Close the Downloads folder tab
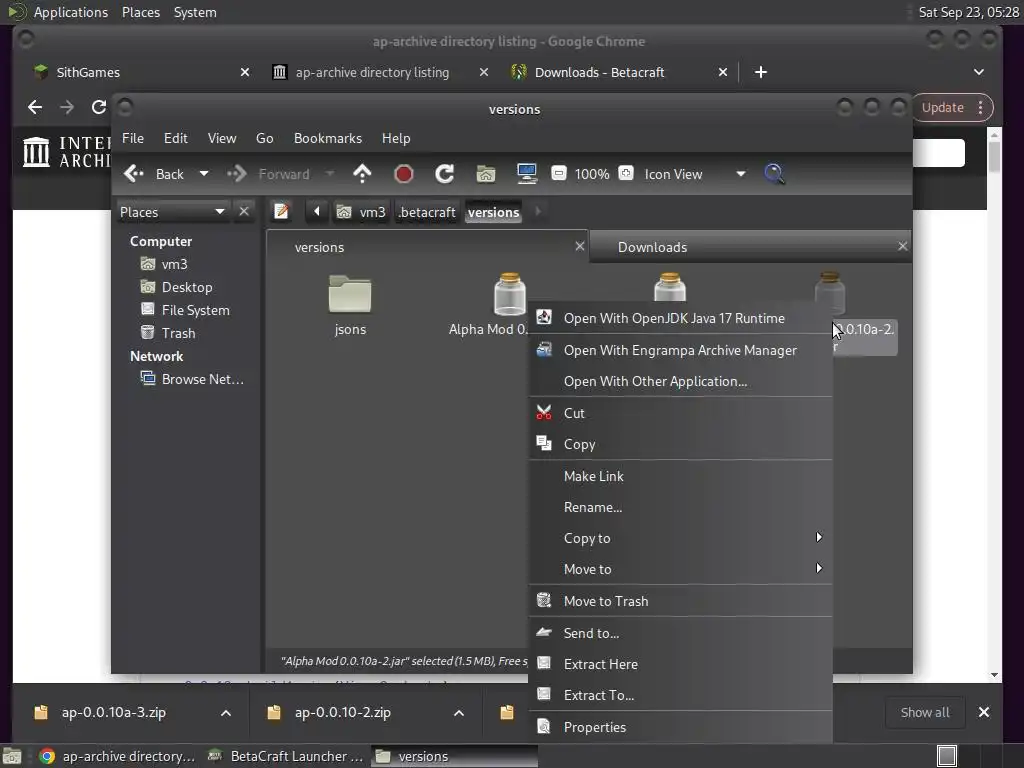The width and height of the screenshot is (1024, 768). point(902,246)
